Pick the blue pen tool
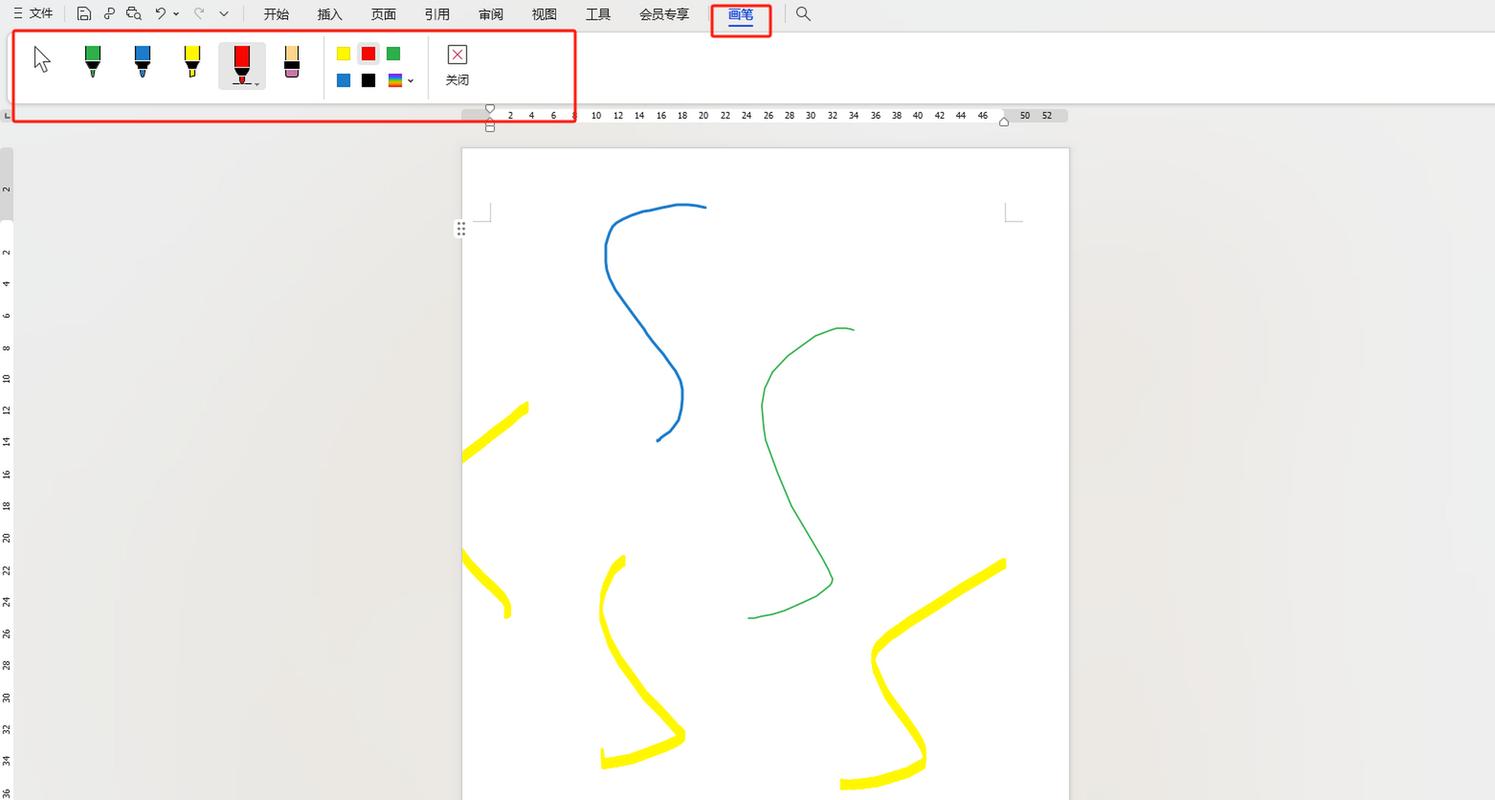Screen dimensions: 1495x800 pyautogui.click(x=142, y=61)
